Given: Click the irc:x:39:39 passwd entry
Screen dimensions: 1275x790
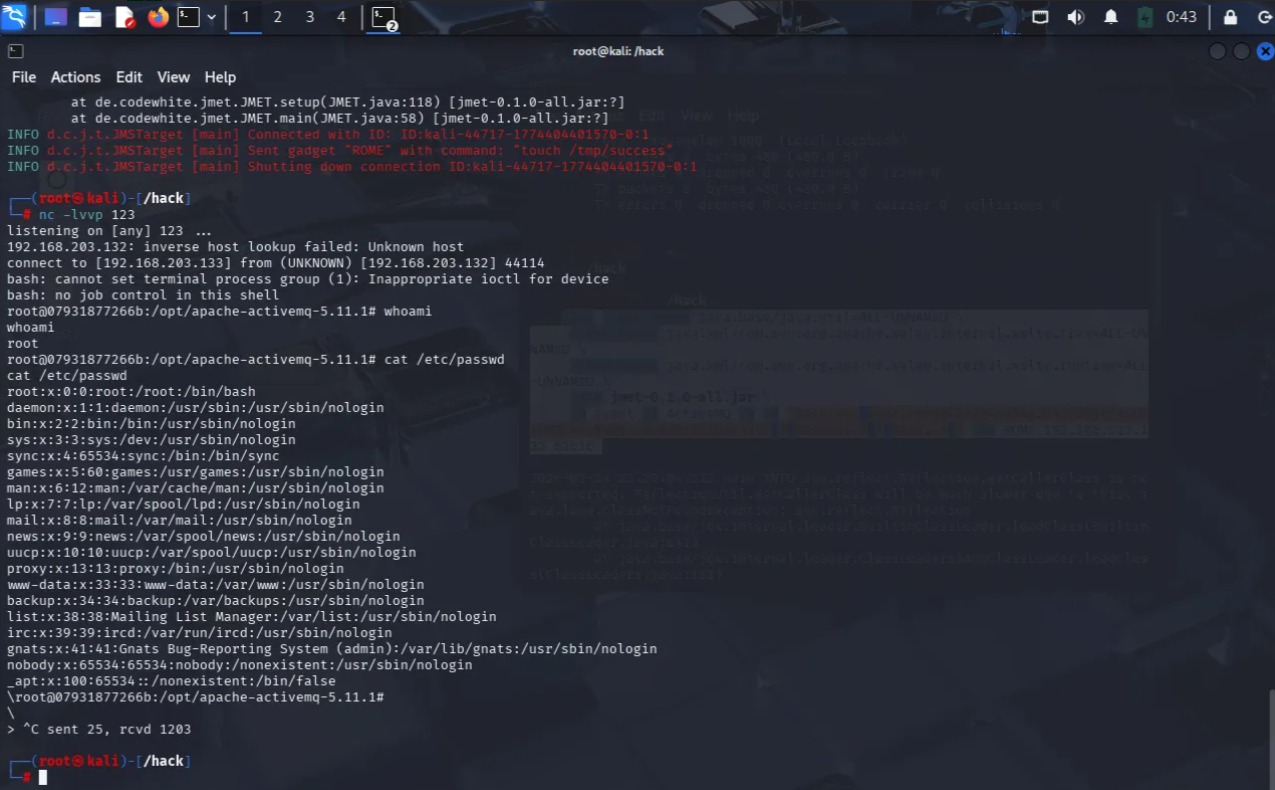Looking at the screenshot, I should (199, 632).
